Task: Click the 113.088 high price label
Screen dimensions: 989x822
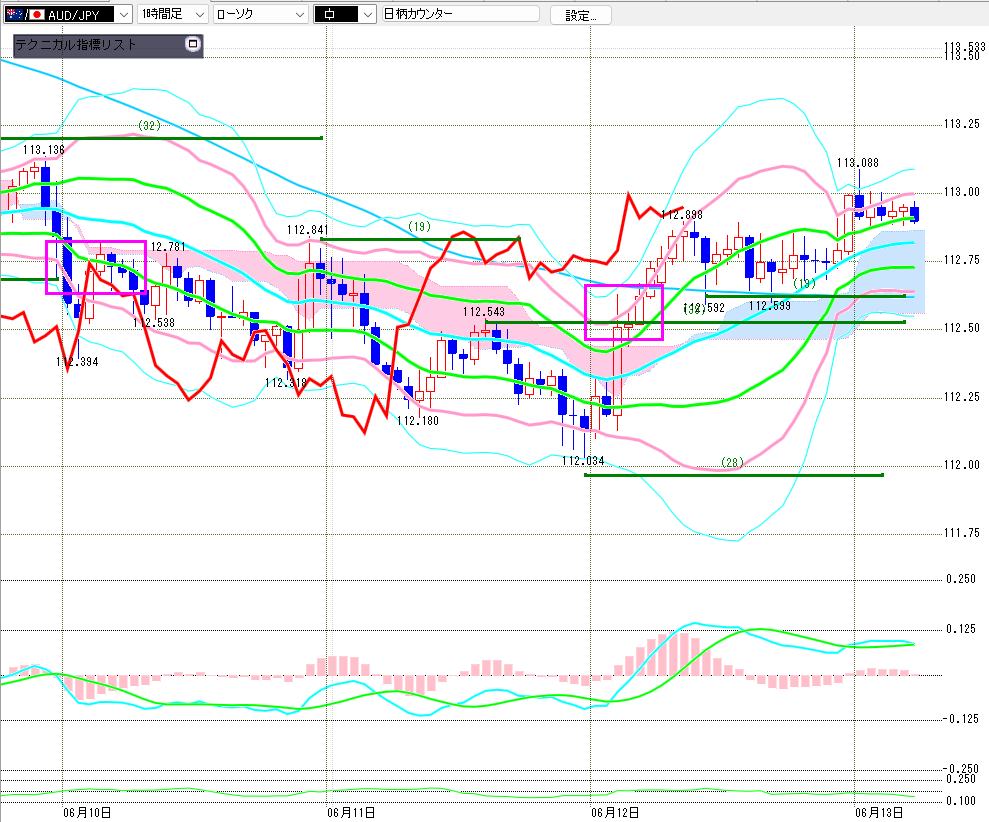Action: [x=858, y=163]
